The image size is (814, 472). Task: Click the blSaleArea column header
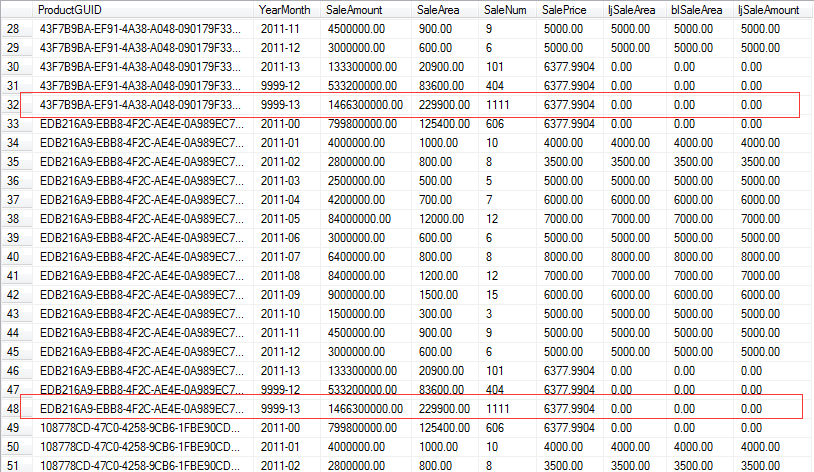point(697,10)
